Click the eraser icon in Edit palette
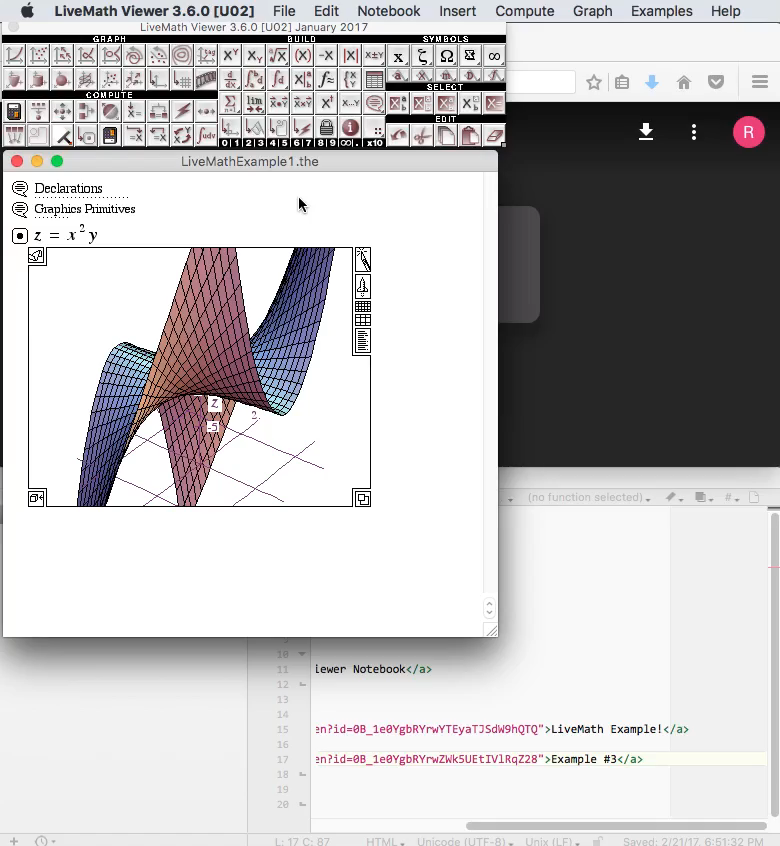Image resolution: width=780 pixels, height=846 pixels. click(x=494, y=134)
